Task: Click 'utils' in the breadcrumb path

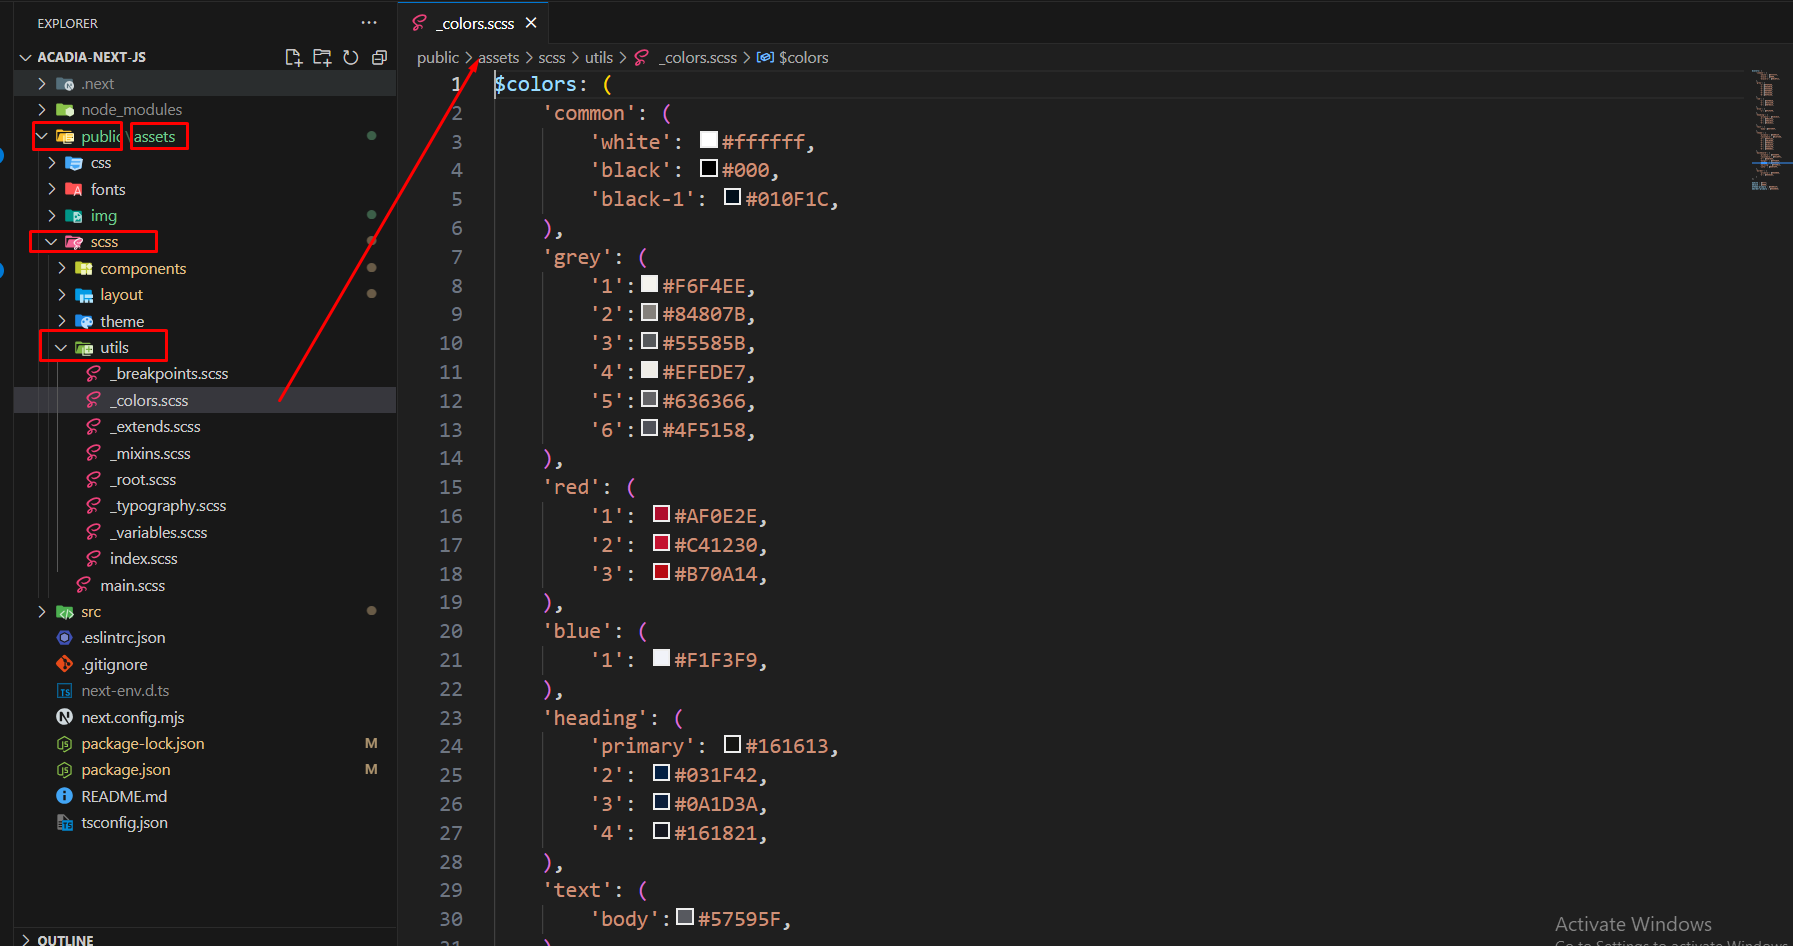Action: (599, 57)
